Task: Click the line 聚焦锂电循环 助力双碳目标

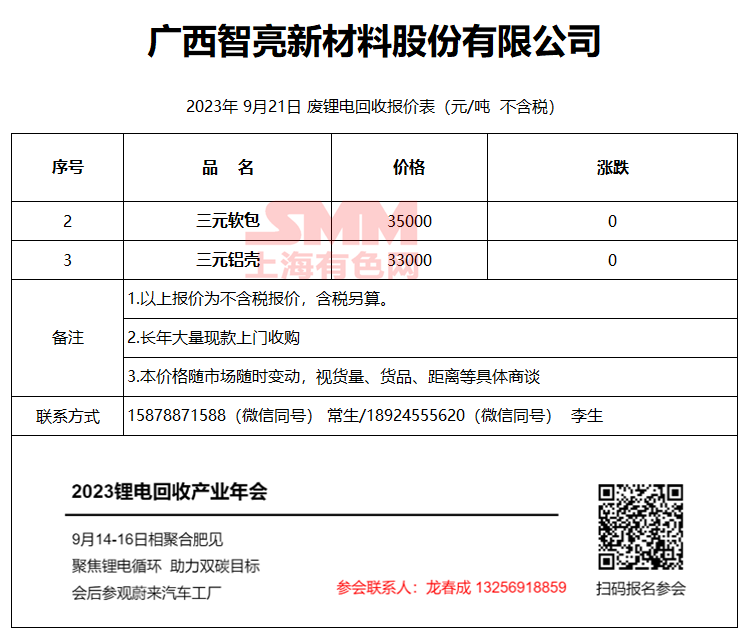Action: coord(166,566)
